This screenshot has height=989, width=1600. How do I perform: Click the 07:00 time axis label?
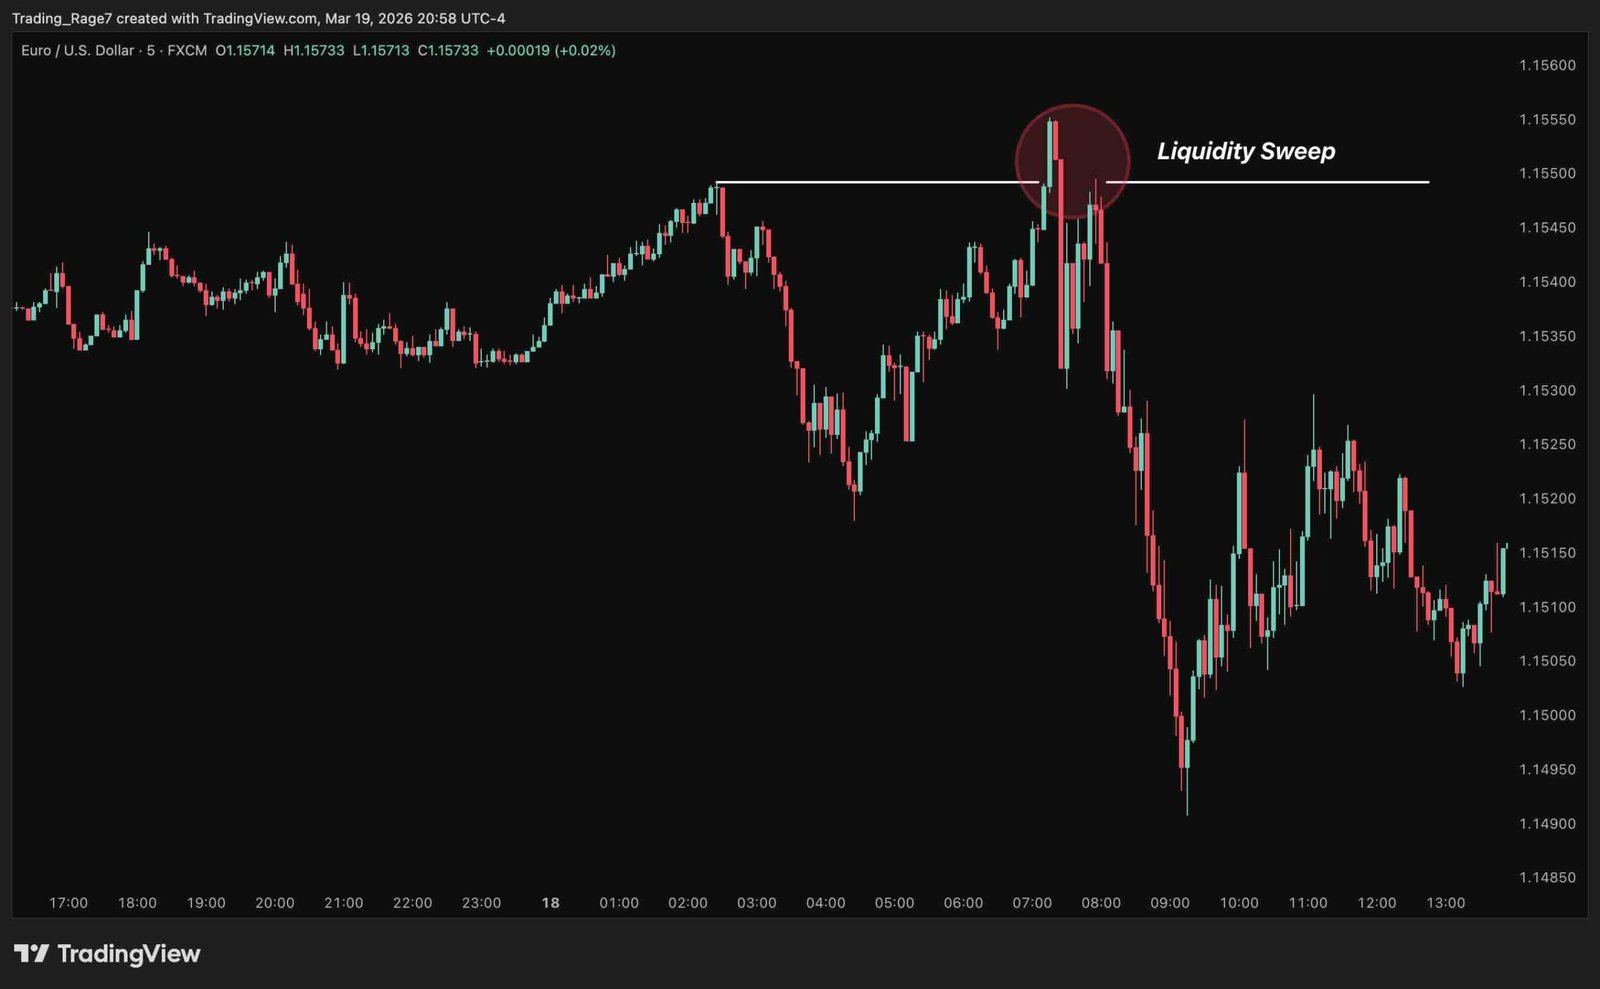pos(1032,903)
